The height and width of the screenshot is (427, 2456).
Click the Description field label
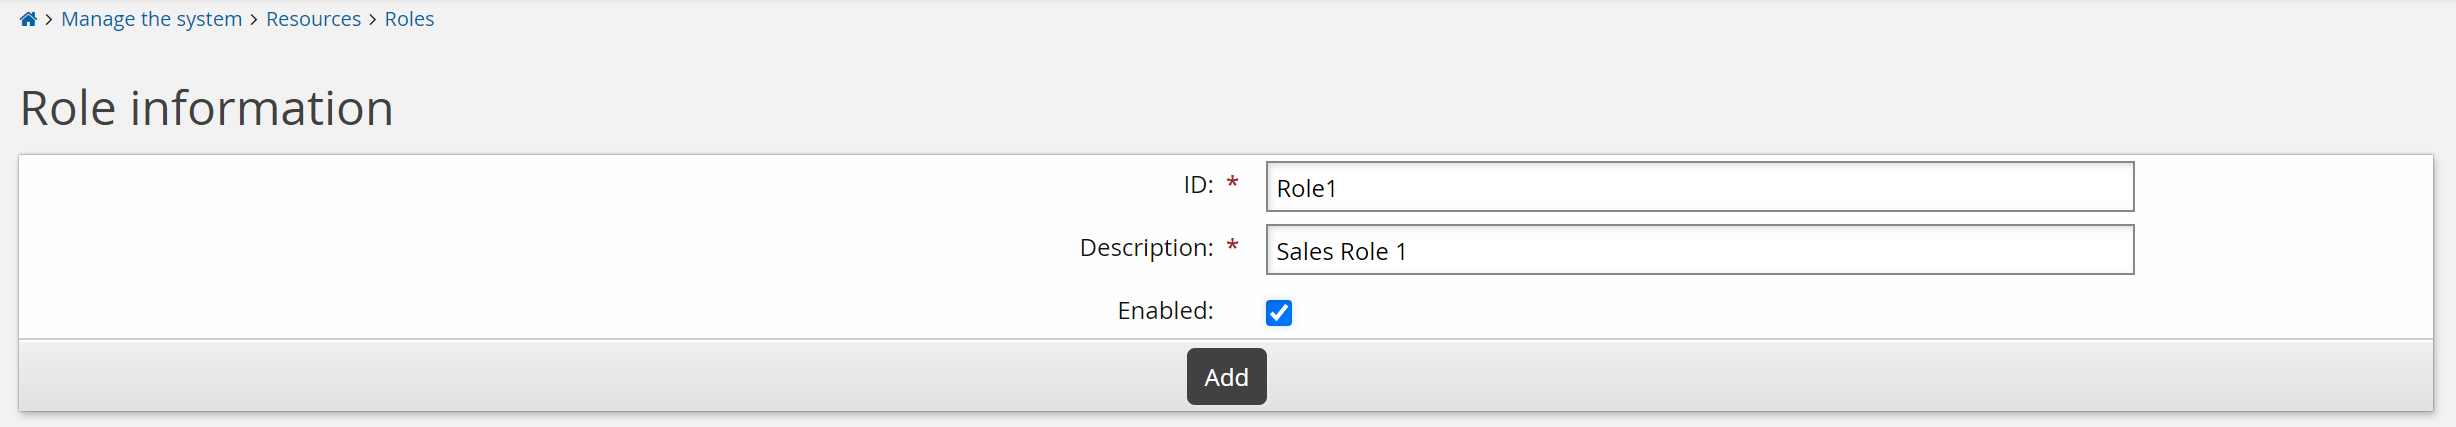click(1146, 248)
